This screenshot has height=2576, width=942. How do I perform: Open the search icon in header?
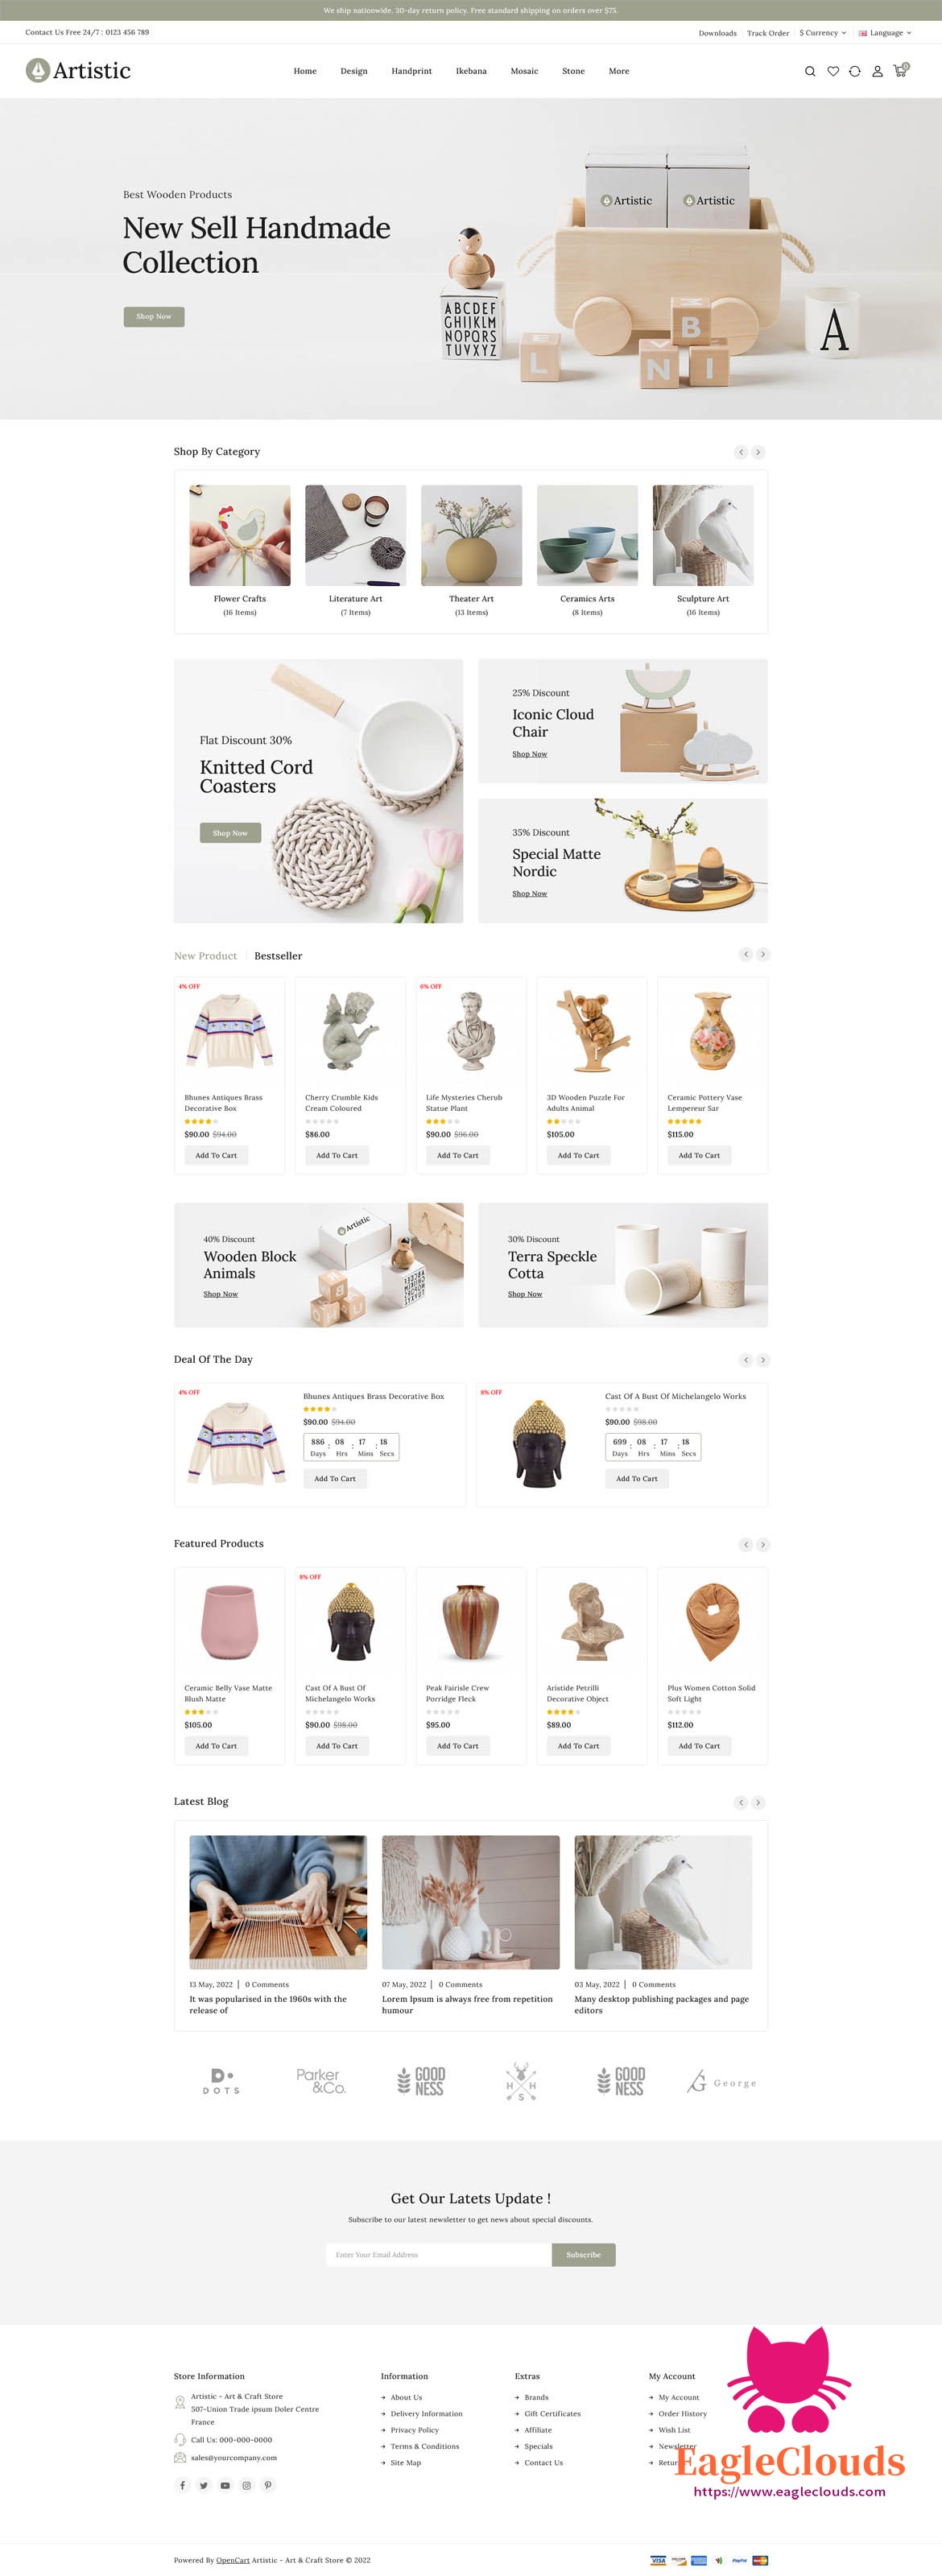click(810, 71)
